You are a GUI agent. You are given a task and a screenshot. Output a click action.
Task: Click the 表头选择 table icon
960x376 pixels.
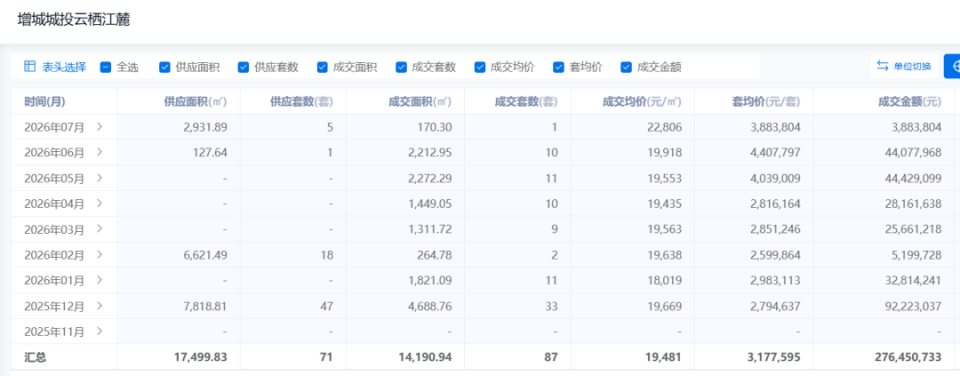click(x=29, y=67)
